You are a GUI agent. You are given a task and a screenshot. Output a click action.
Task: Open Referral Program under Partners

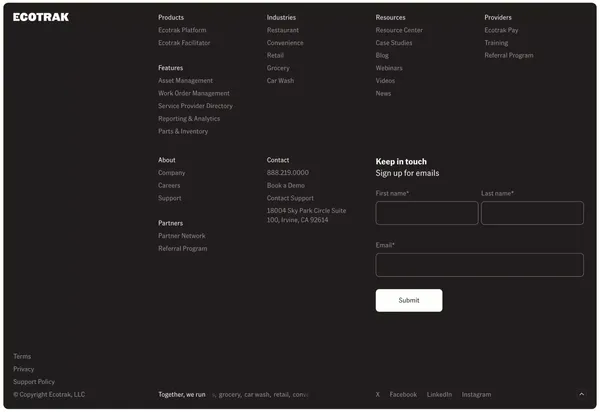click(183, 248)
